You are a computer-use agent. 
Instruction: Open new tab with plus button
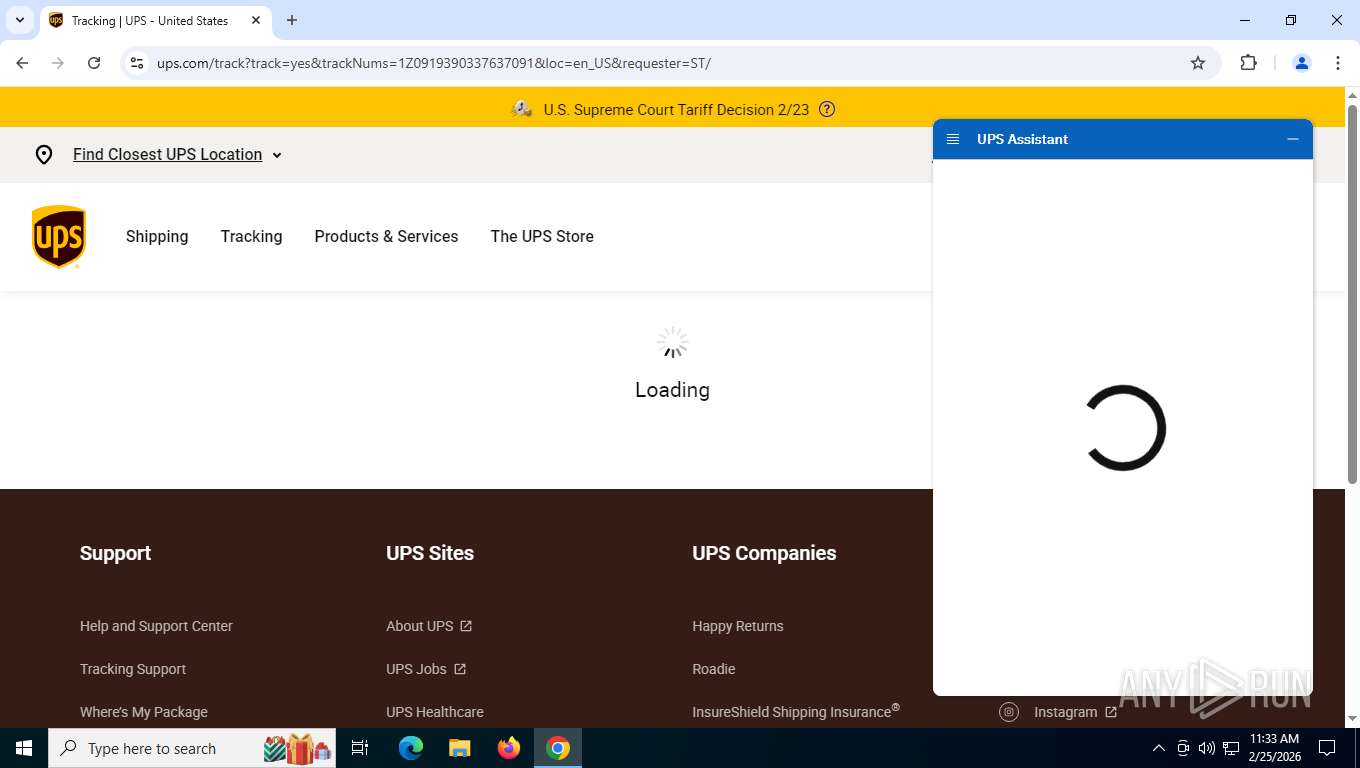(x=292, y=20)
